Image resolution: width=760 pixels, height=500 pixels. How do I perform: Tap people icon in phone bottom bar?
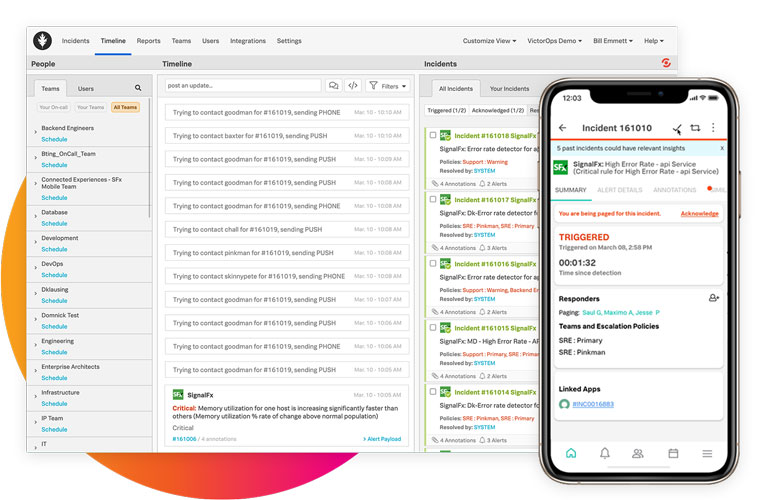point(638,453)
